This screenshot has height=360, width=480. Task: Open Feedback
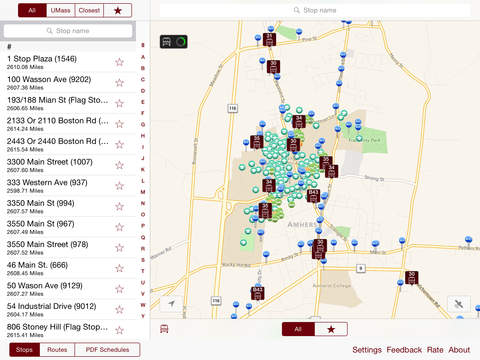[404, 350]
